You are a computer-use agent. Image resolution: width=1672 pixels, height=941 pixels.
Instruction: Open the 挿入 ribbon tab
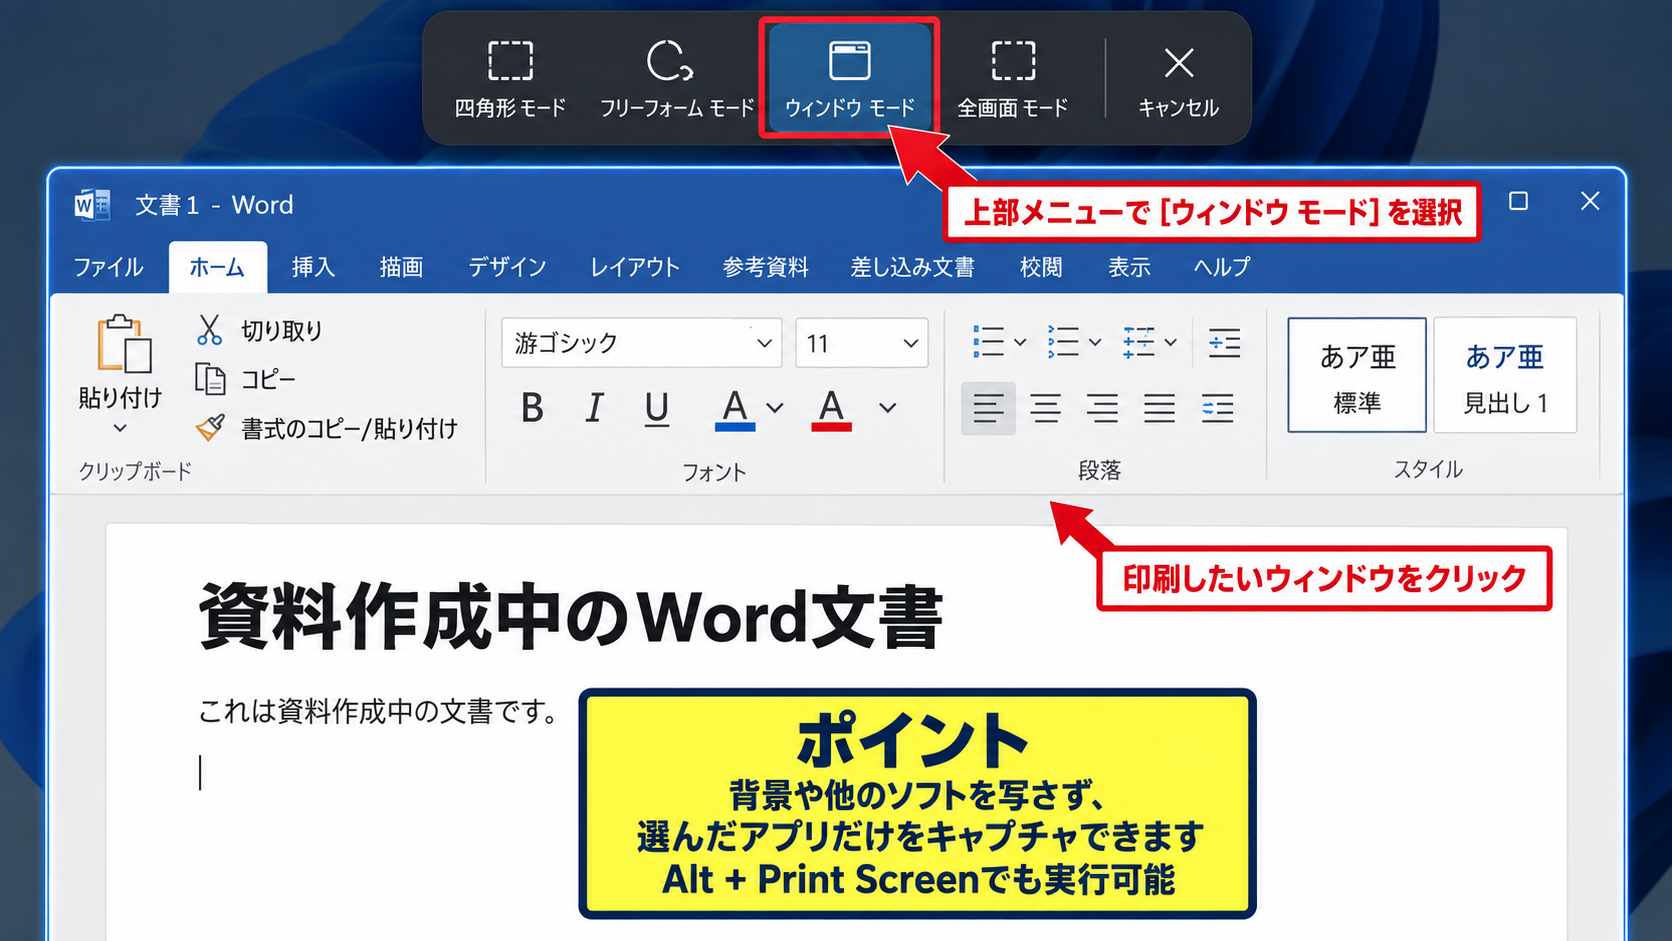(x=313, y=267)
